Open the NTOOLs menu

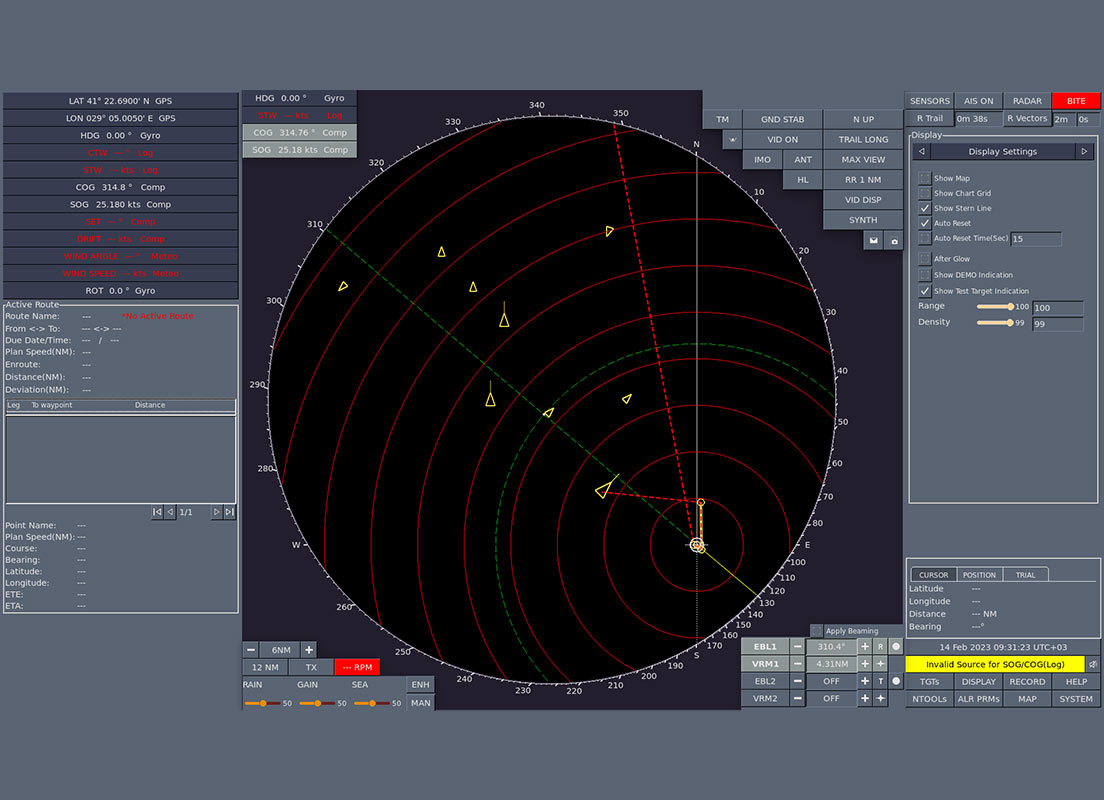[929, 699]
